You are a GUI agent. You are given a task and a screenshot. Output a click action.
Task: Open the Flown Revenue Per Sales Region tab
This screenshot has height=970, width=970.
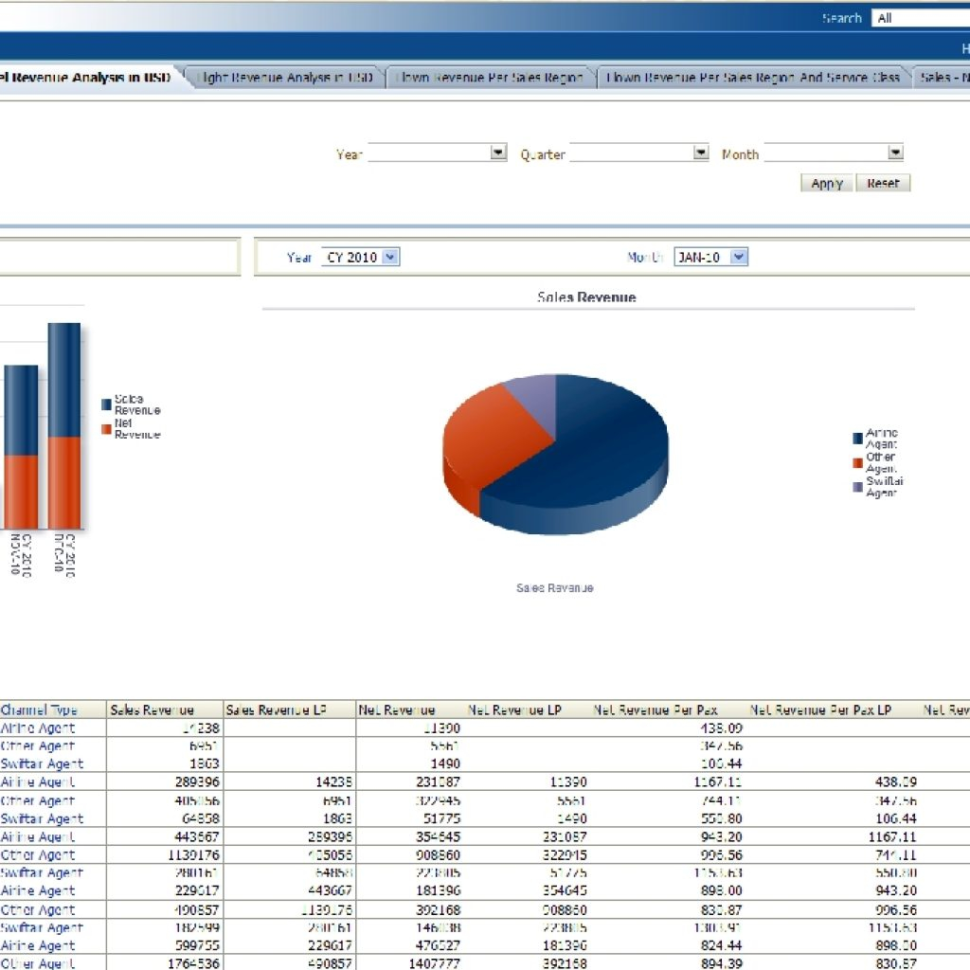pos(489,74)
